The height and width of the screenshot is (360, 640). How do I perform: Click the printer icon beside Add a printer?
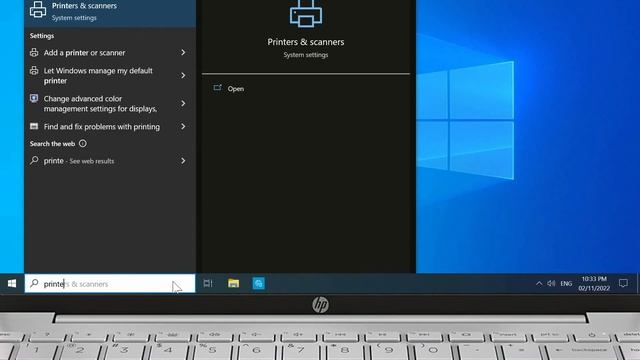(x=34, y=52)
